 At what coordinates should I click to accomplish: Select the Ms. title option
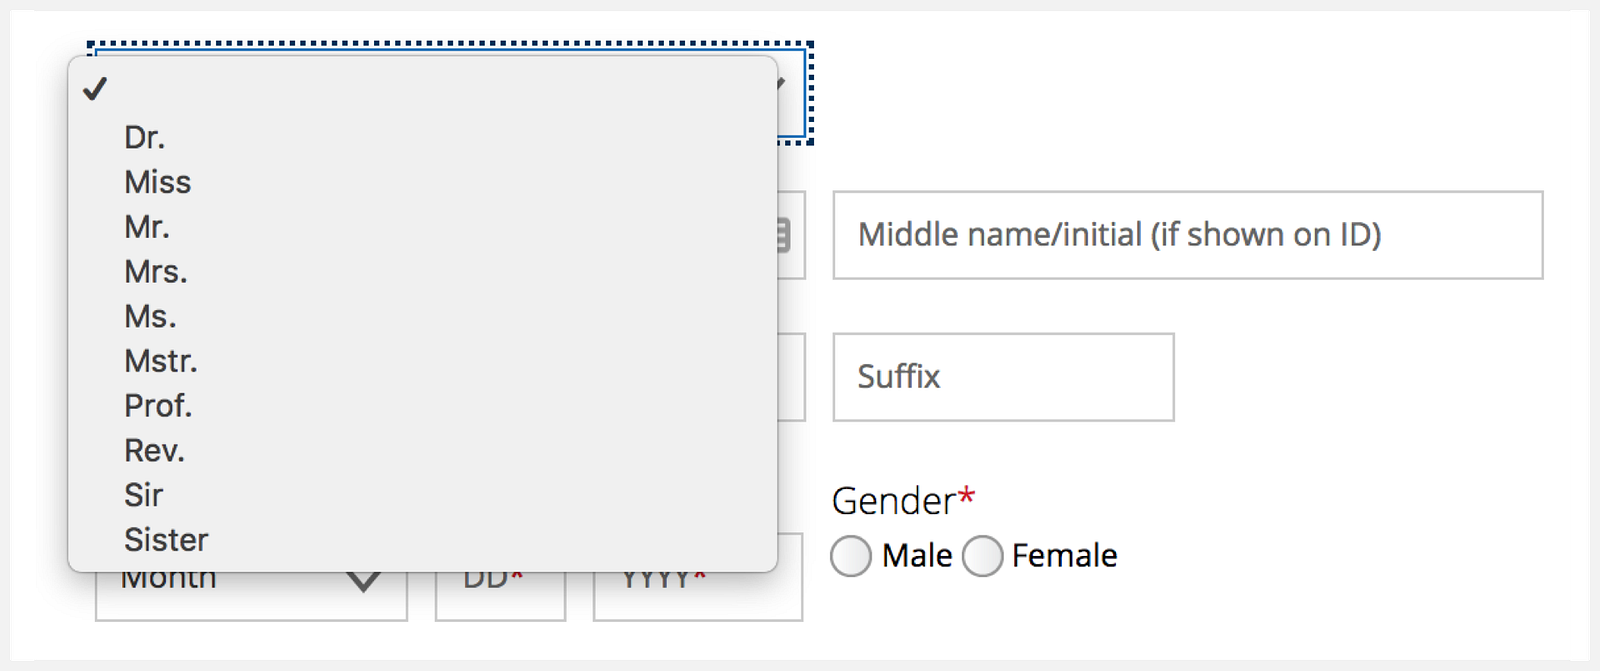pos(150,317)
